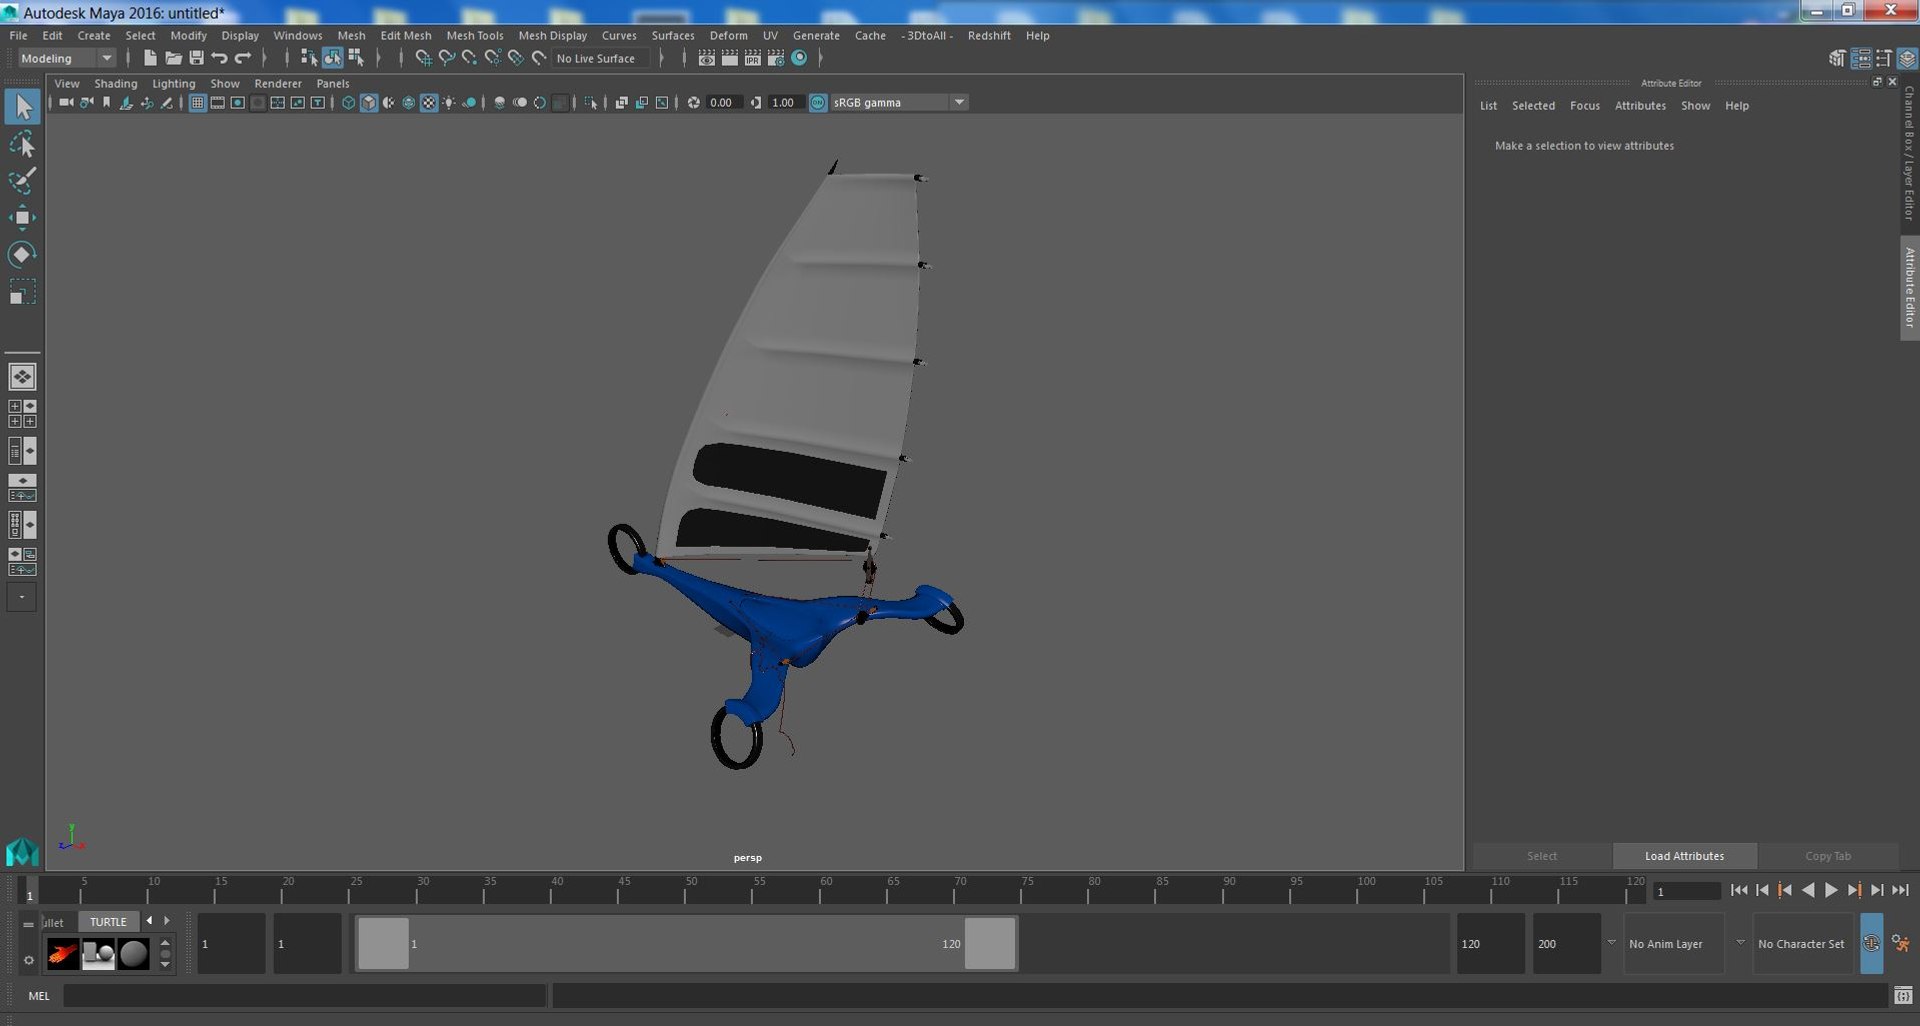Toggle viewport grid display
This screenshot has width=1920, height=1026.
[197, 103]
